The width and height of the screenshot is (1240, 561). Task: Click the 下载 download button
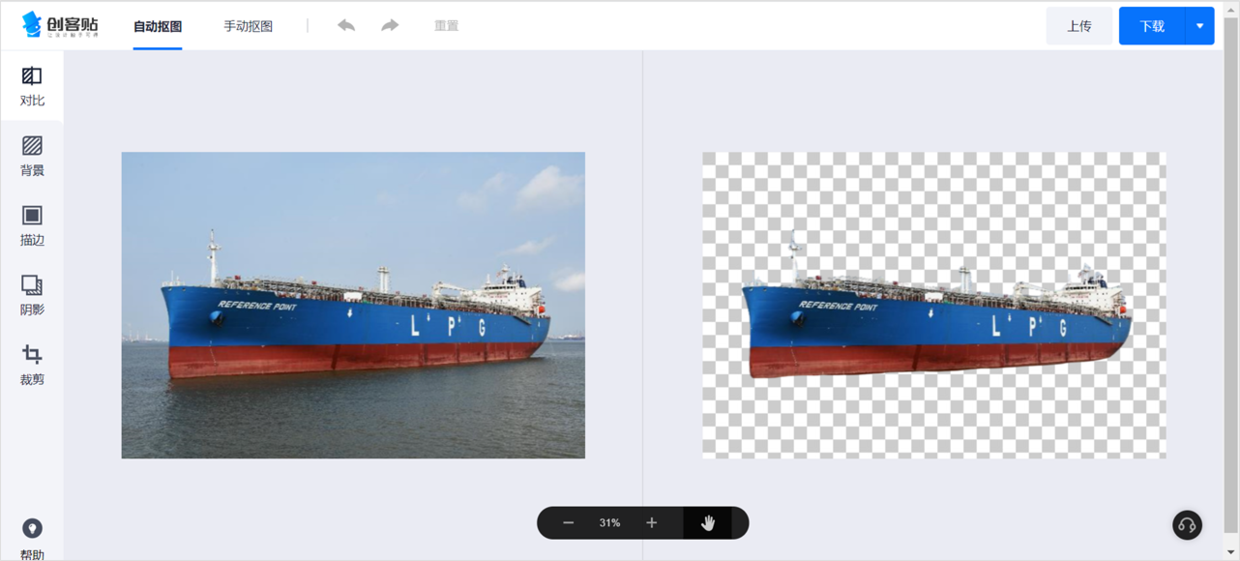(1152, 26)
